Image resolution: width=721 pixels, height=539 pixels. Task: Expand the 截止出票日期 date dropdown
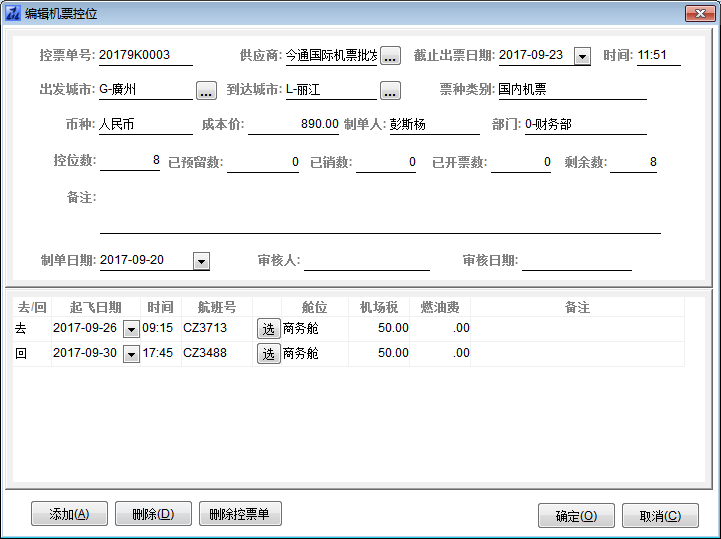(x=583, y=56)
